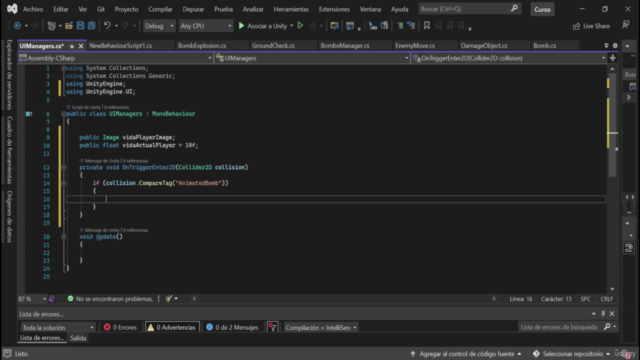
Task: Open Cuadro de herramientas side panel
Action: click(x=9, y=150)
